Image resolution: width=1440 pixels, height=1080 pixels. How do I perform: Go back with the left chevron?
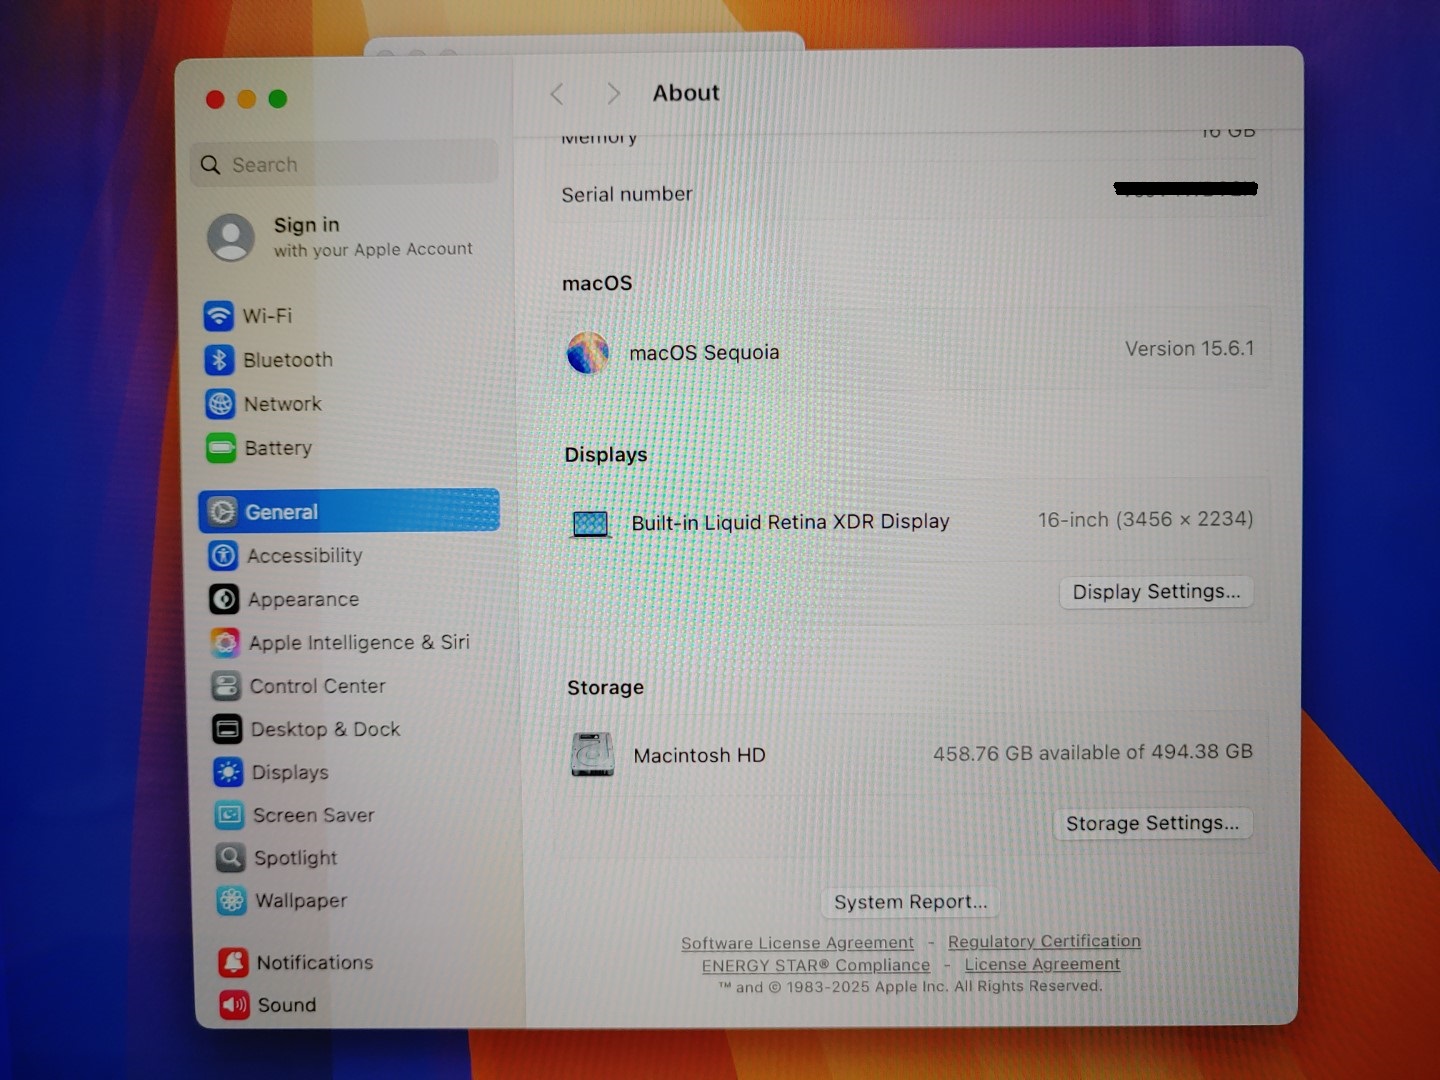[x=557, y=94]
